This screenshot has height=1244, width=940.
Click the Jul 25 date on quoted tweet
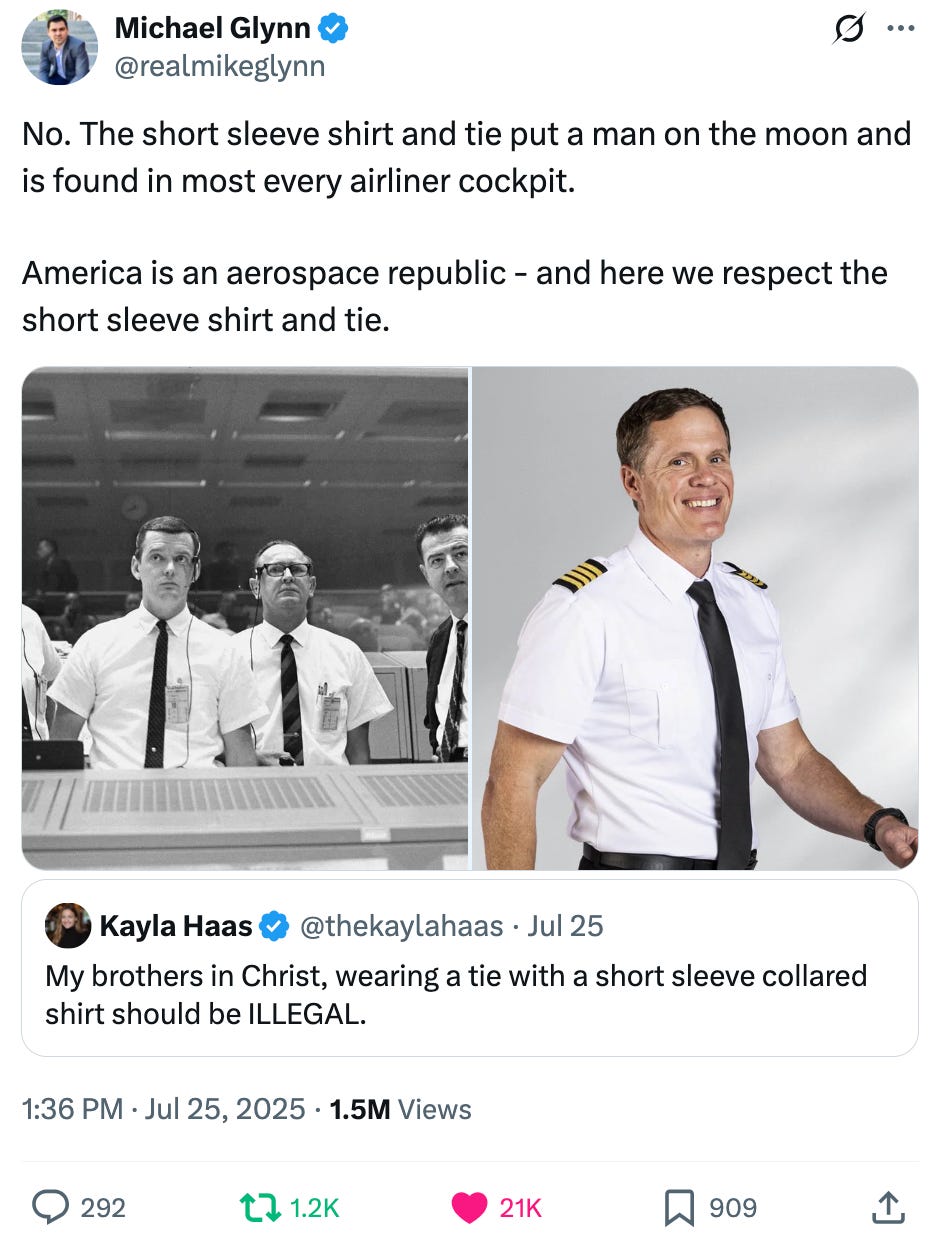565,926
